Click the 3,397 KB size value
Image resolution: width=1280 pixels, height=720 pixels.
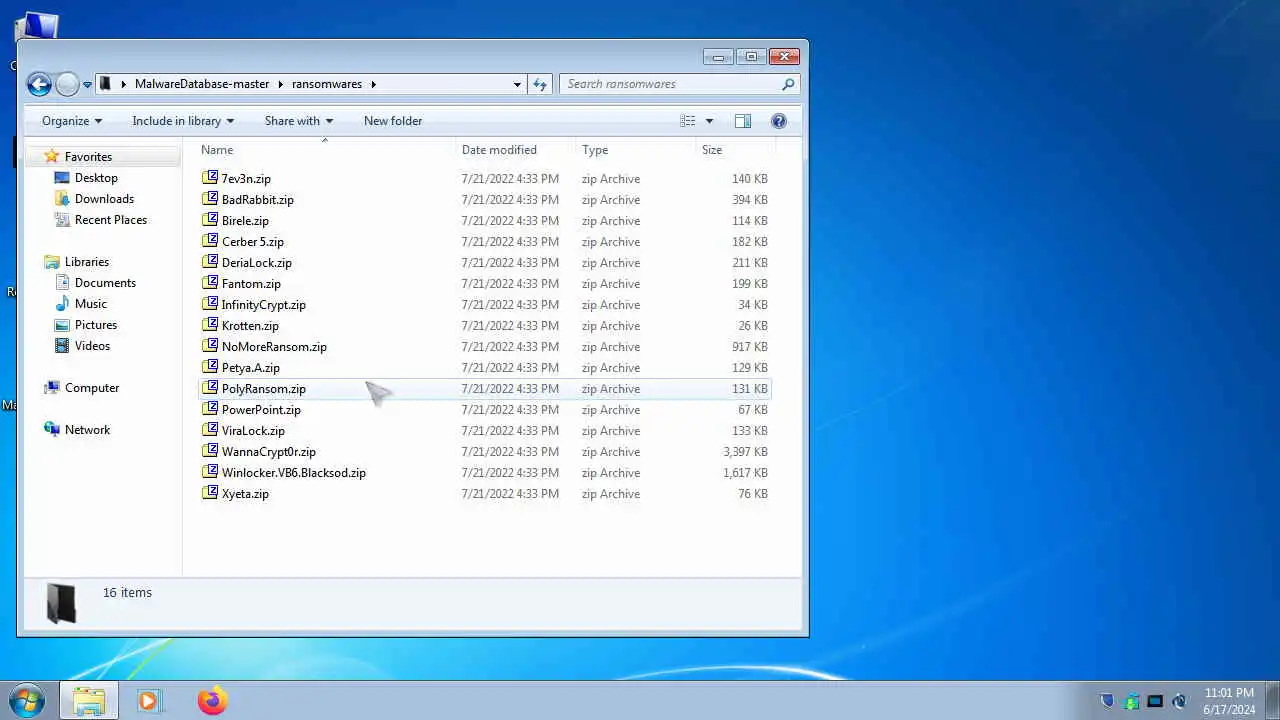click(745, 452)
